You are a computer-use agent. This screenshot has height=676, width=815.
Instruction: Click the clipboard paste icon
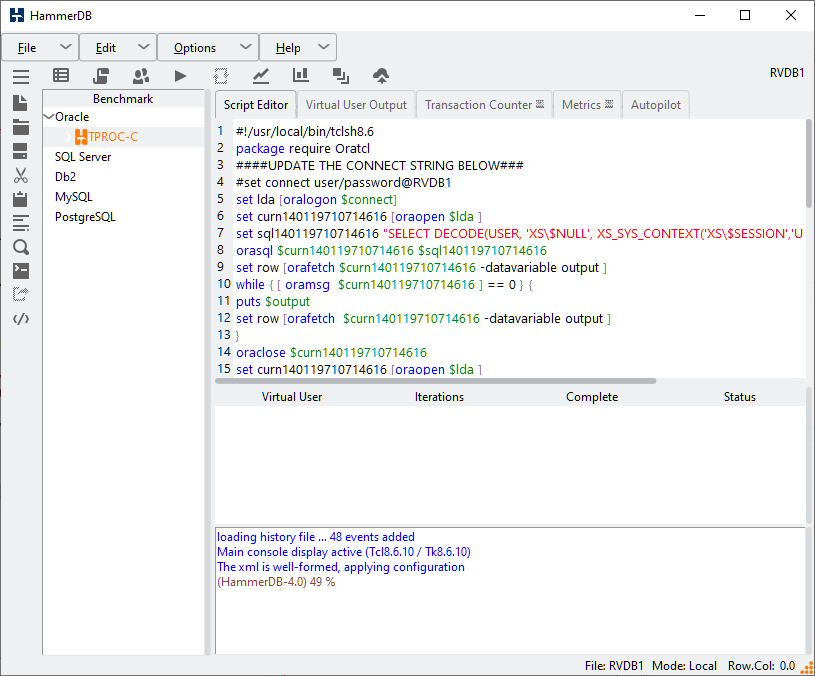(20, 199)
